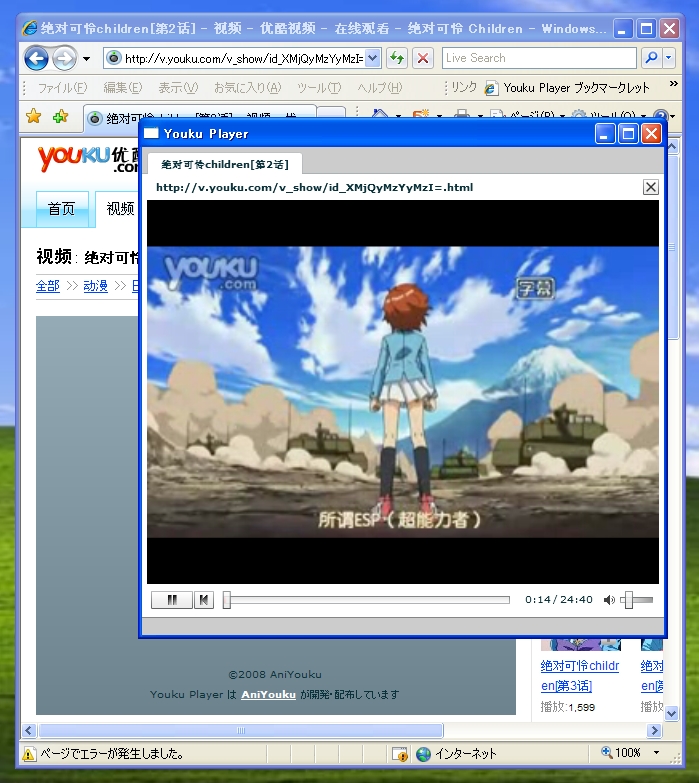This screenshot has width=699, height=783.
Task: Click the Youku Player window title icon
Action: pyautogui.click(x=151, y=133)
